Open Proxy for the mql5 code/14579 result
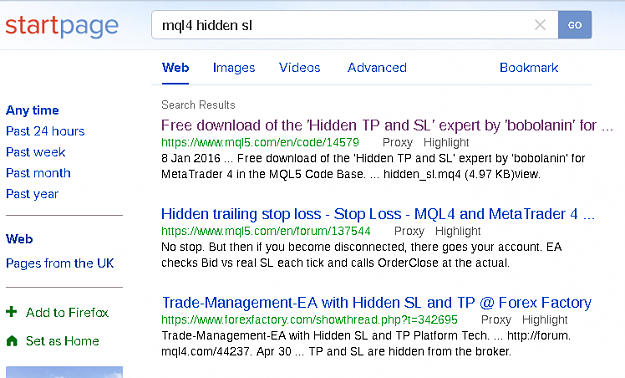The width and height of the screenshot is (625, 378). (397, 142)
